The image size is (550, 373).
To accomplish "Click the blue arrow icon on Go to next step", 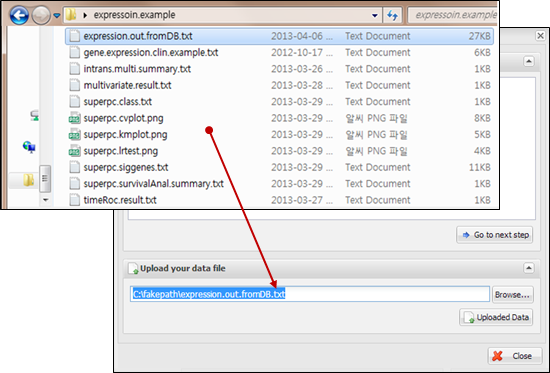I will 466,235.
